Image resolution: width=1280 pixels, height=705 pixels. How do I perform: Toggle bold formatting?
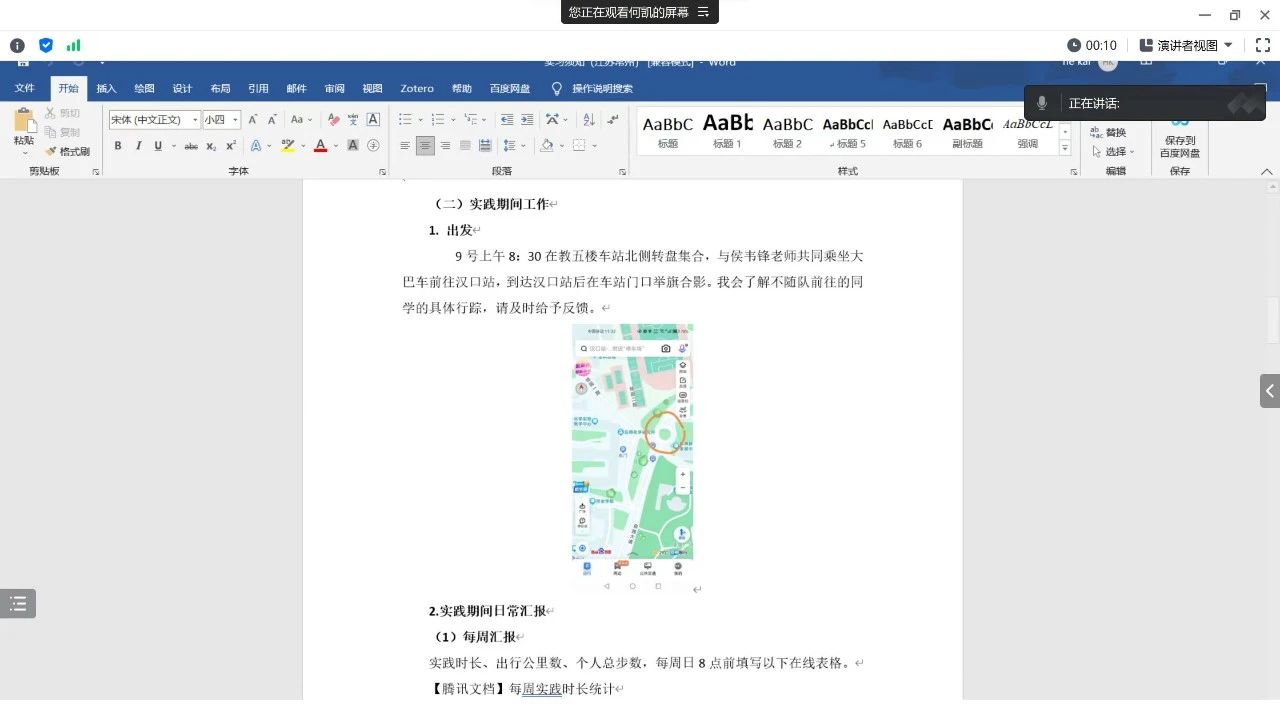(x=117, y=146)
